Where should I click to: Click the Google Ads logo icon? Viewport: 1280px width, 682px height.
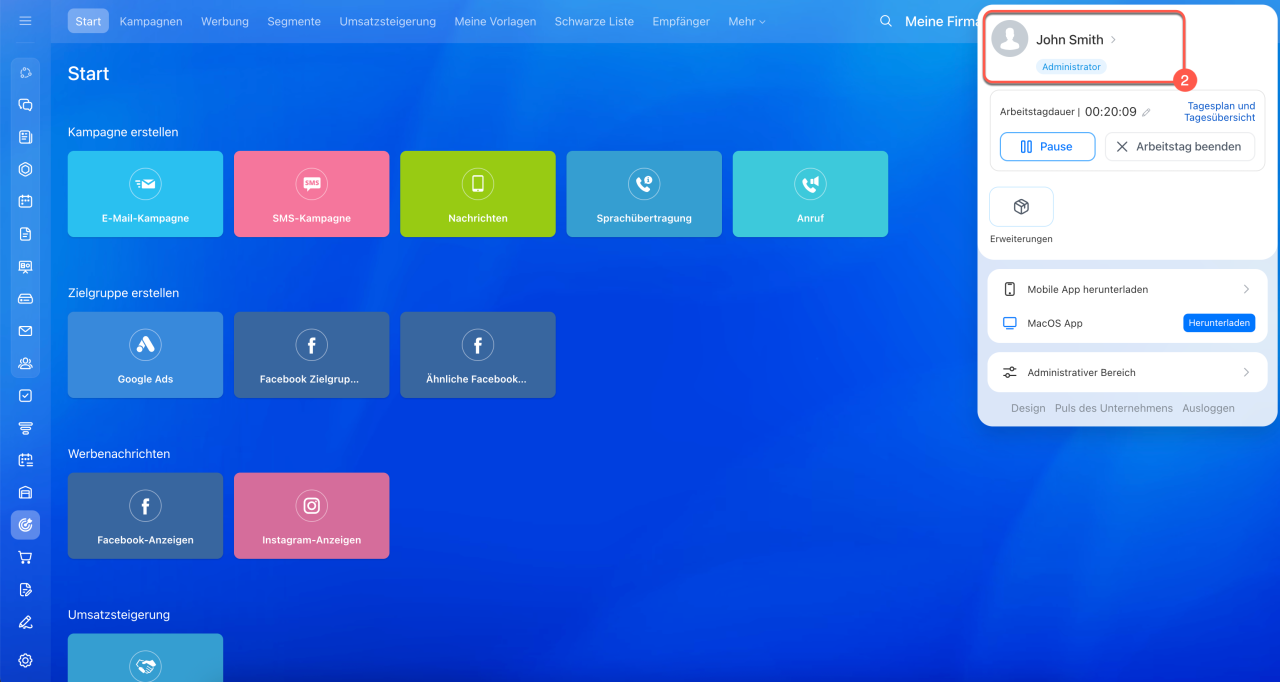tap(145, 345)
